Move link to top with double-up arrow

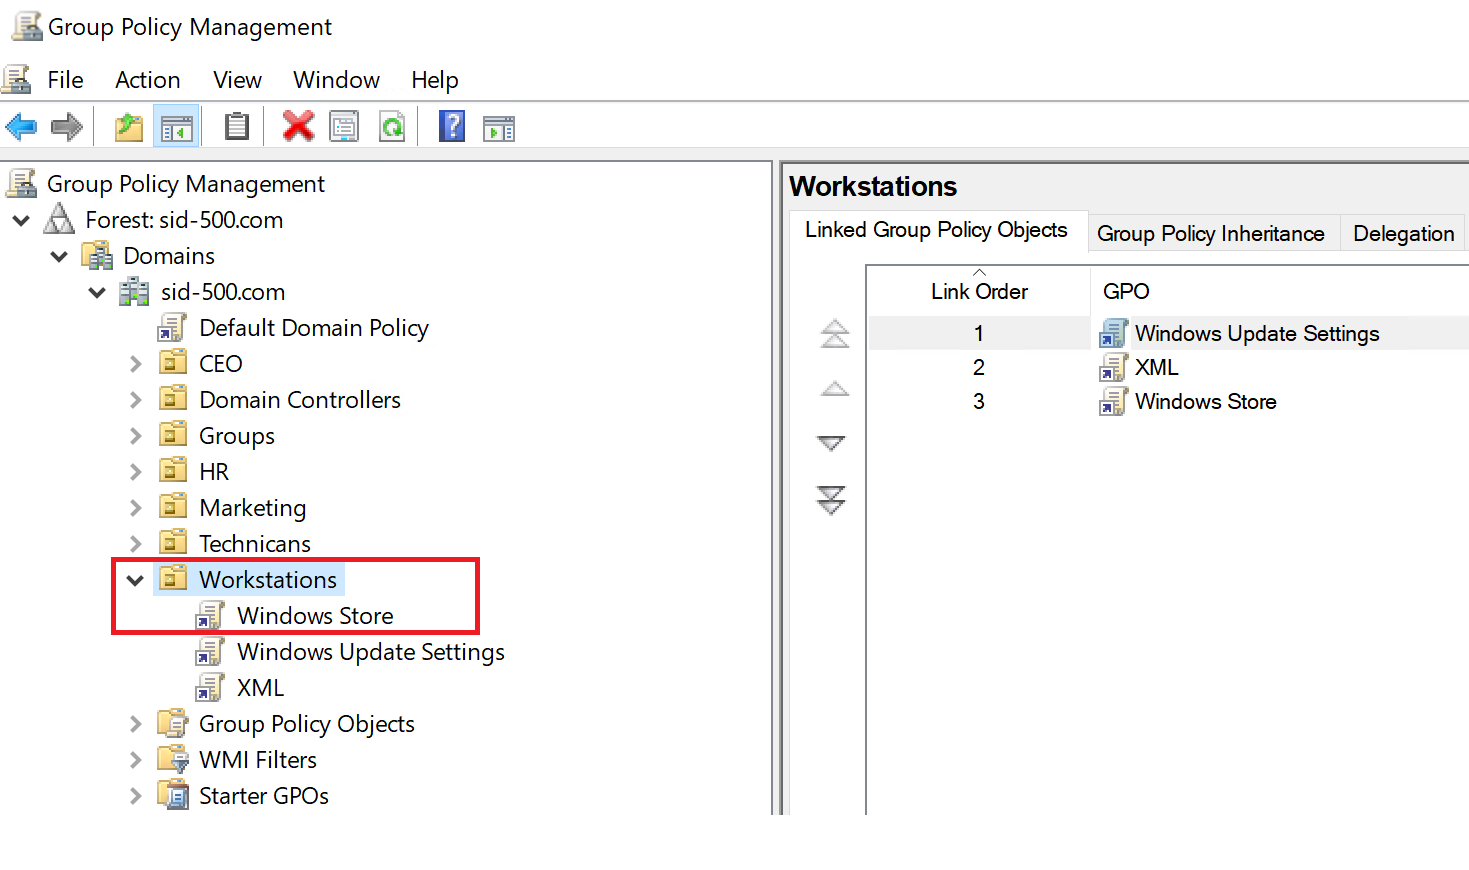click(834, 333)
